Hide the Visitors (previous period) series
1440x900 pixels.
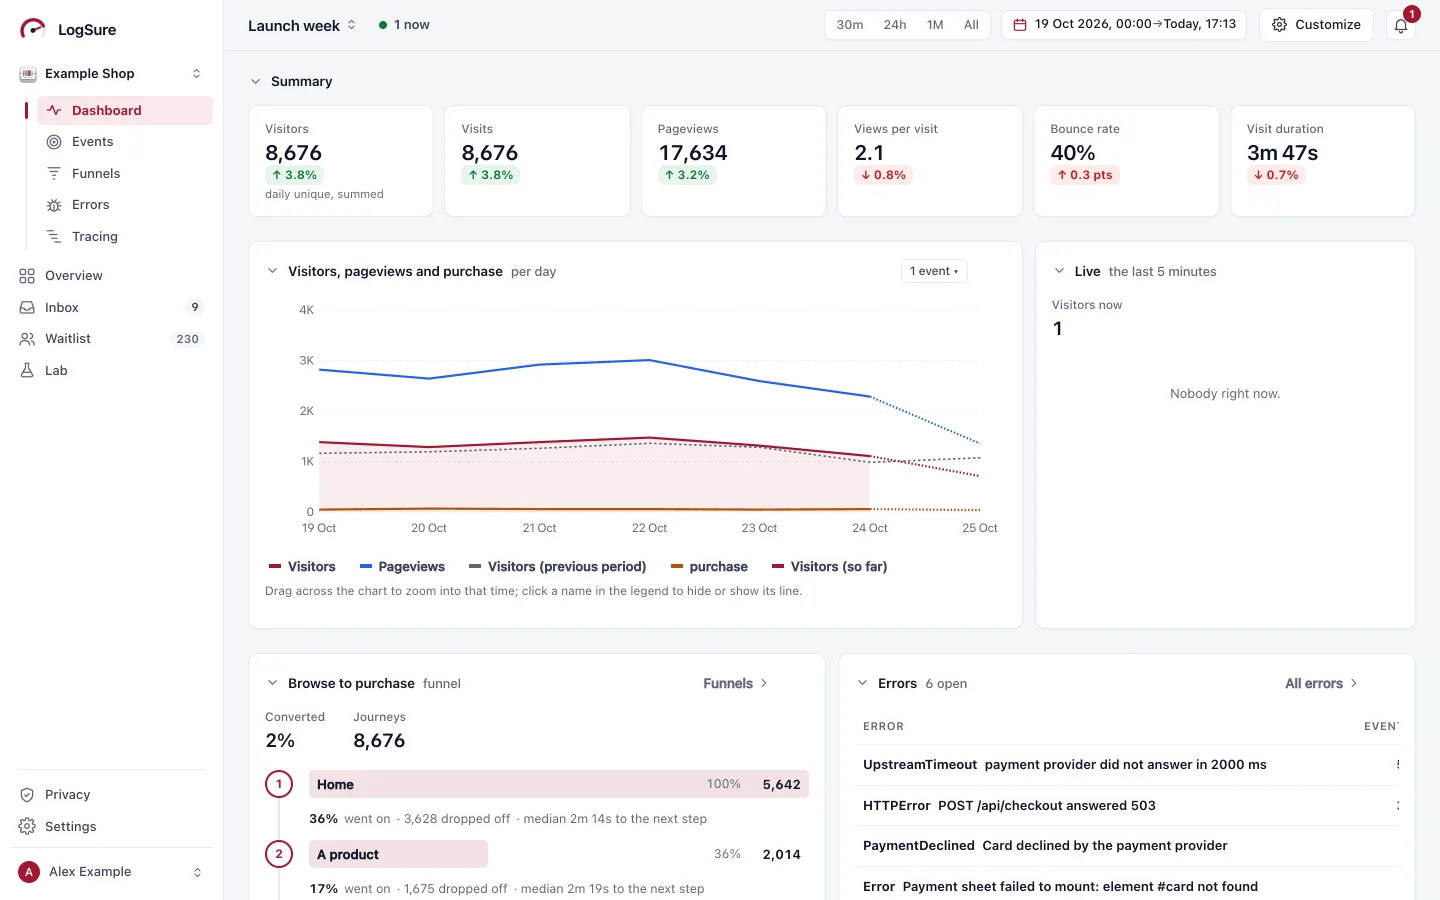pos(558,567)
